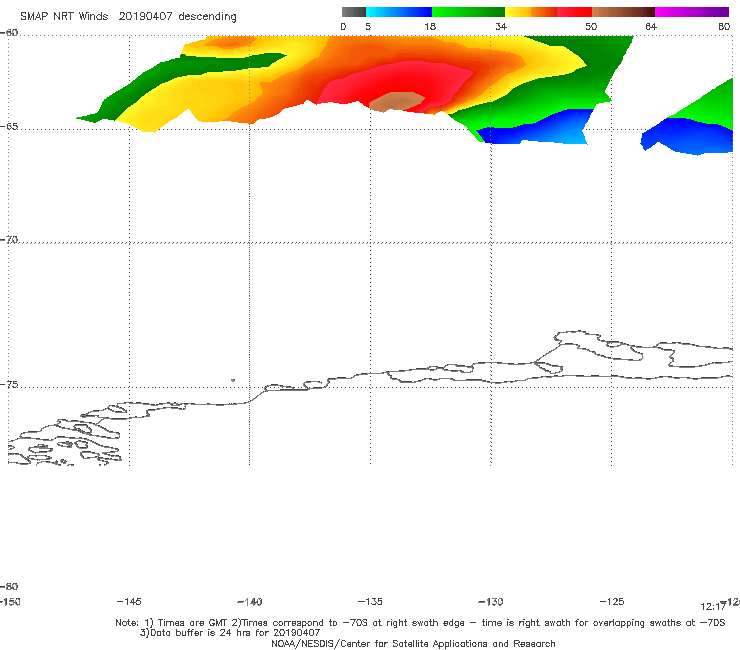Click the green segment of the wind color bar

[x=468, y=12]
